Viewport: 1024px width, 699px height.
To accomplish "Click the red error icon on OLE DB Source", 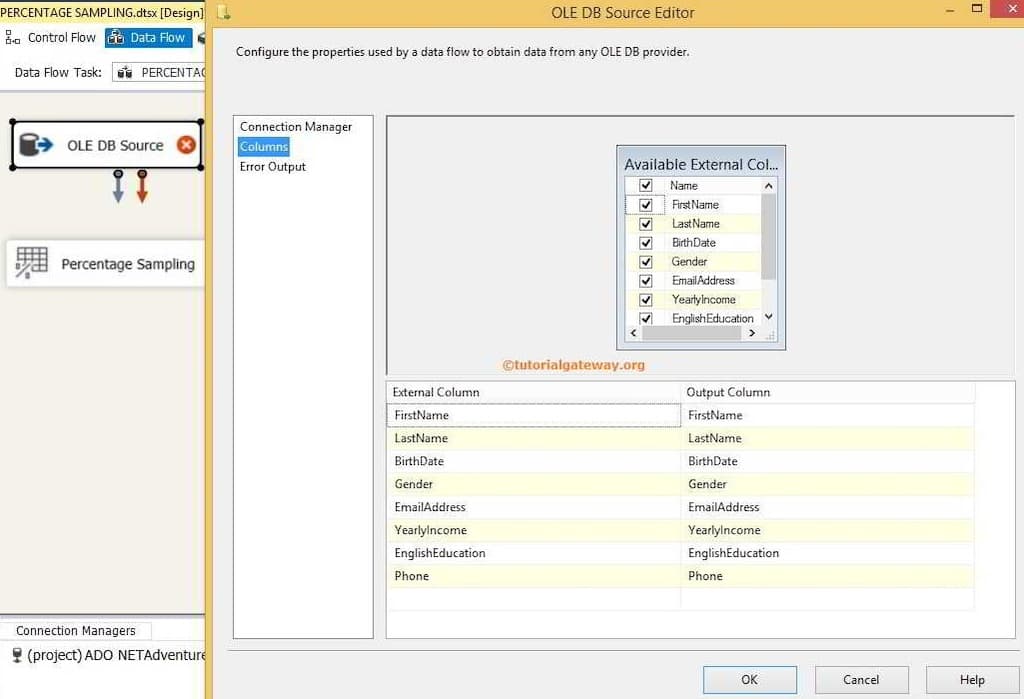I will (186, 144).
